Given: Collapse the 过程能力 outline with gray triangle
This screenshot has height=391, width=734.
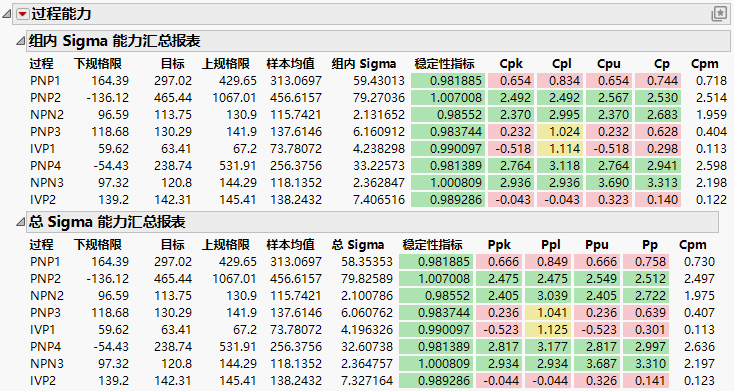Looking at the screenshot, I should [7, 14].
